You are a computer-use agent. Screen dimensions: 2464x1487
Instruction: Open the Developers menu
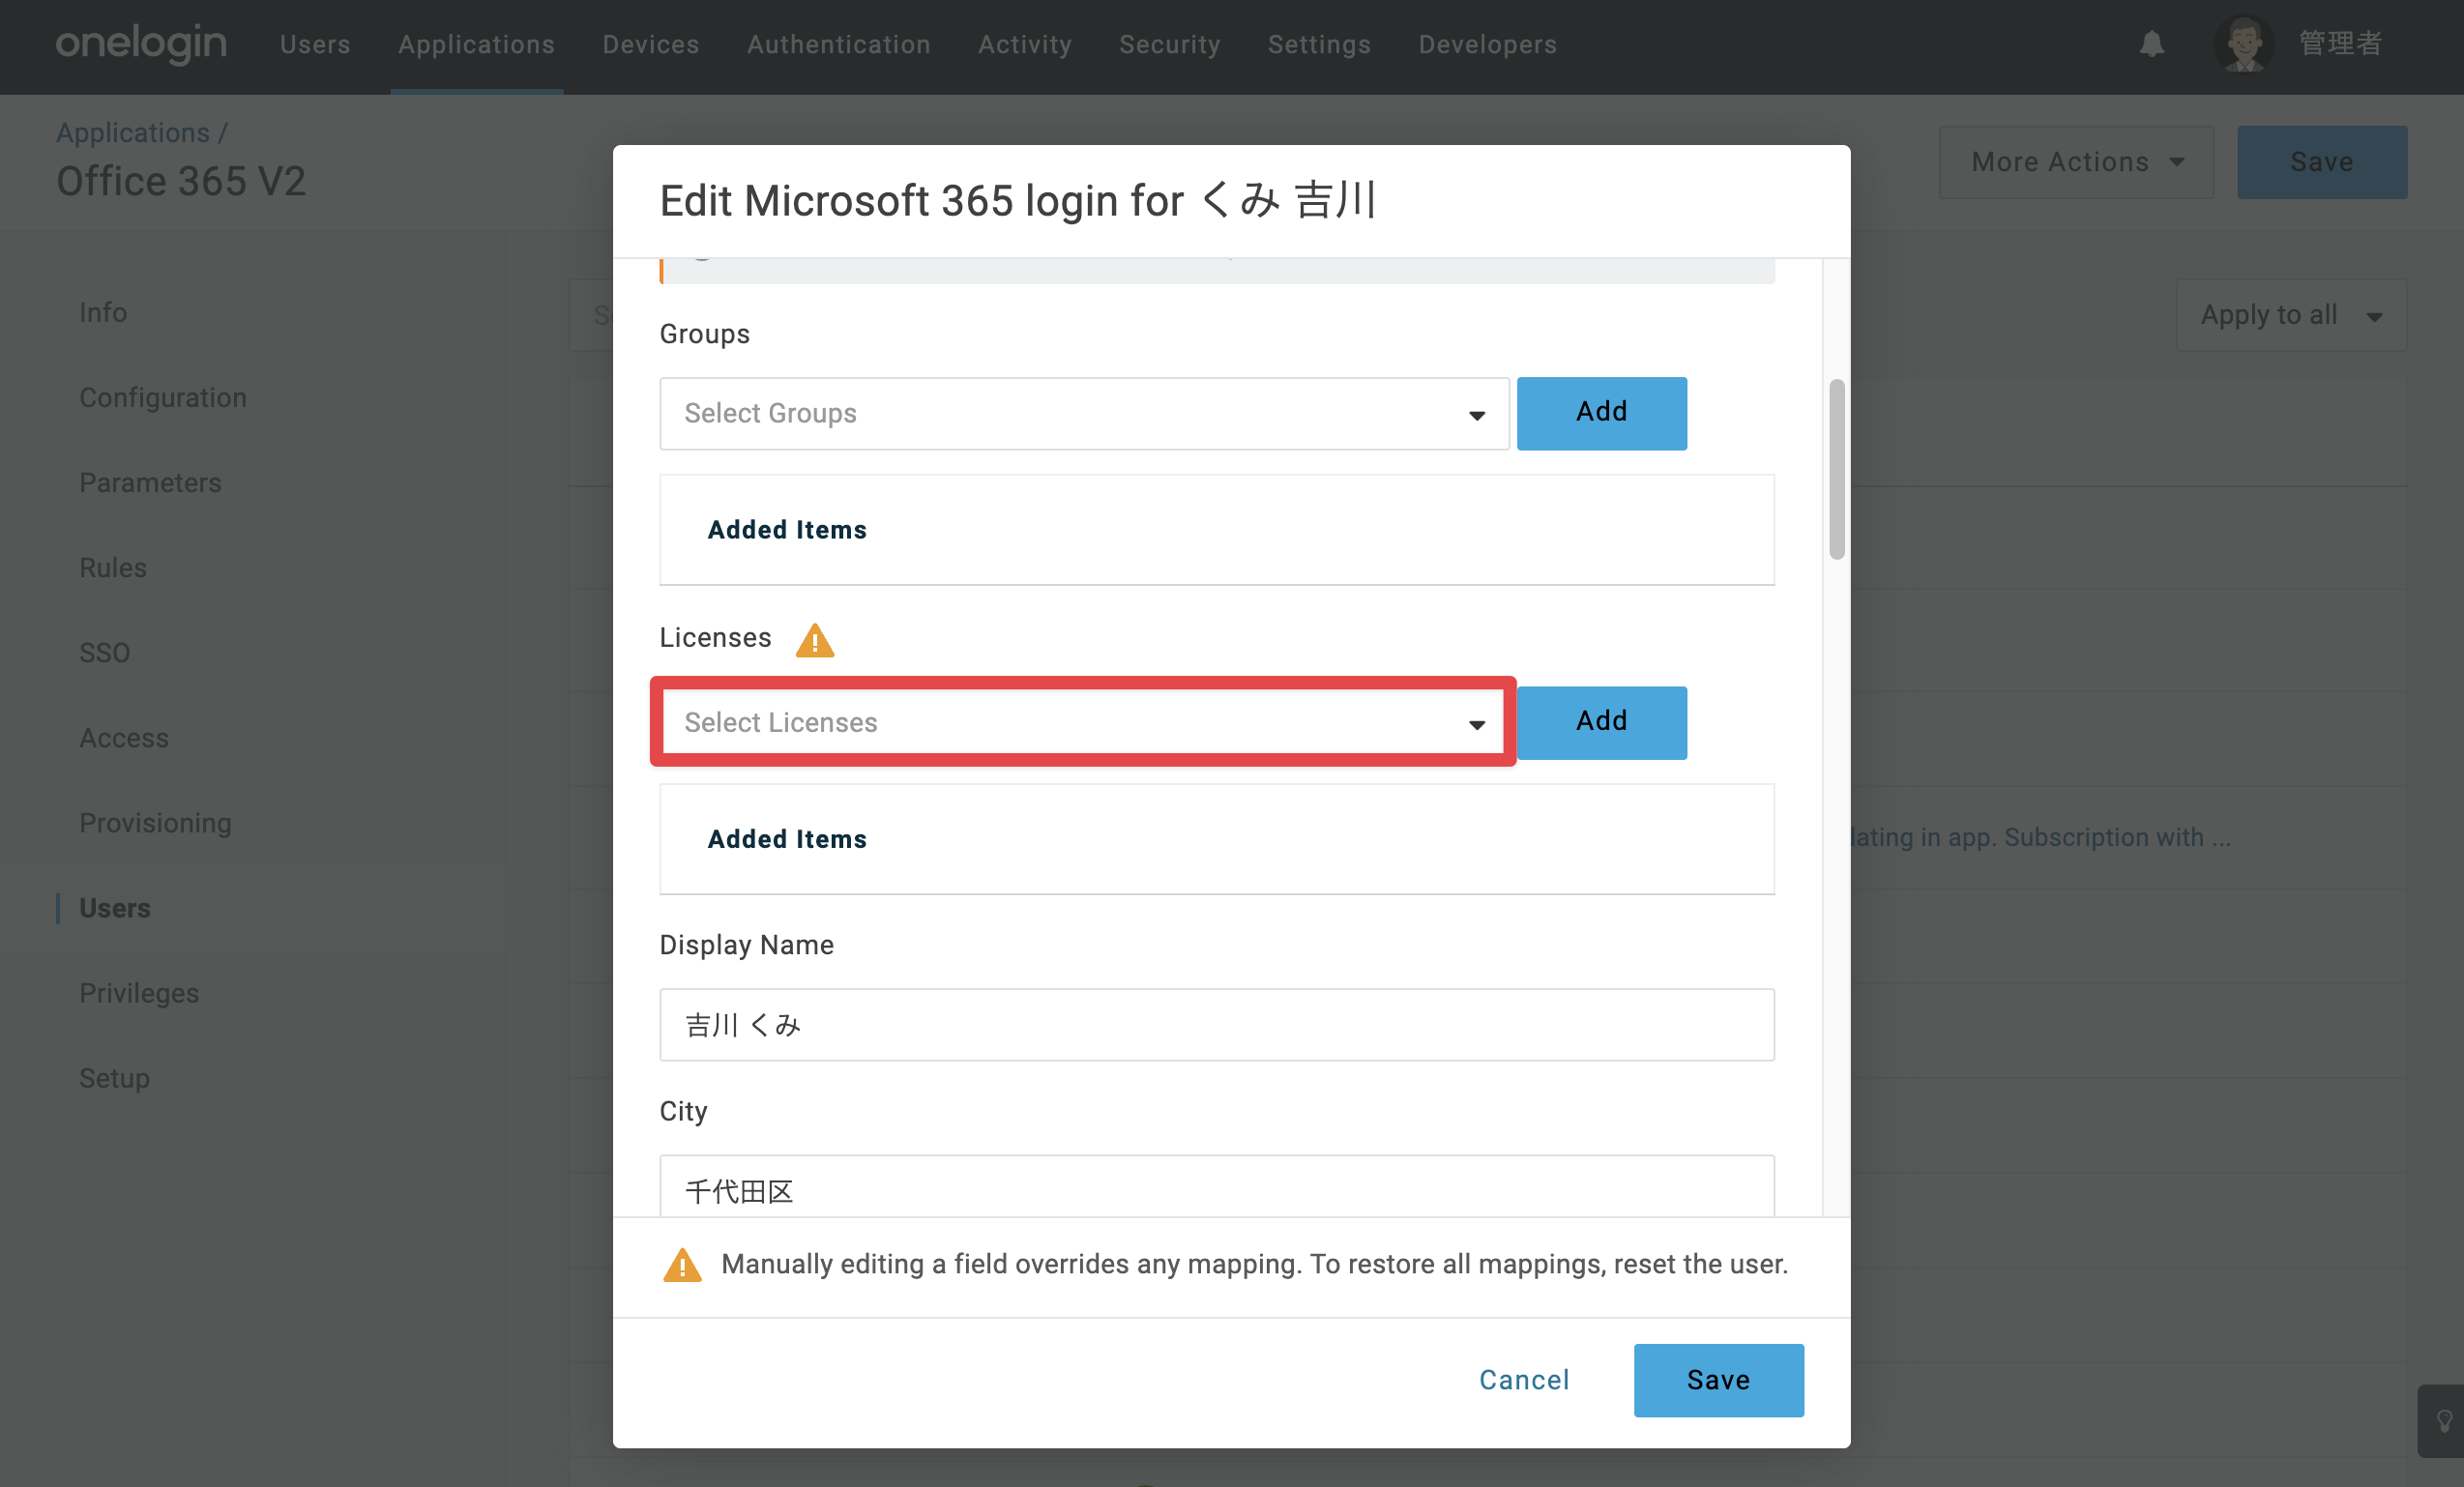click(1488, 44)
